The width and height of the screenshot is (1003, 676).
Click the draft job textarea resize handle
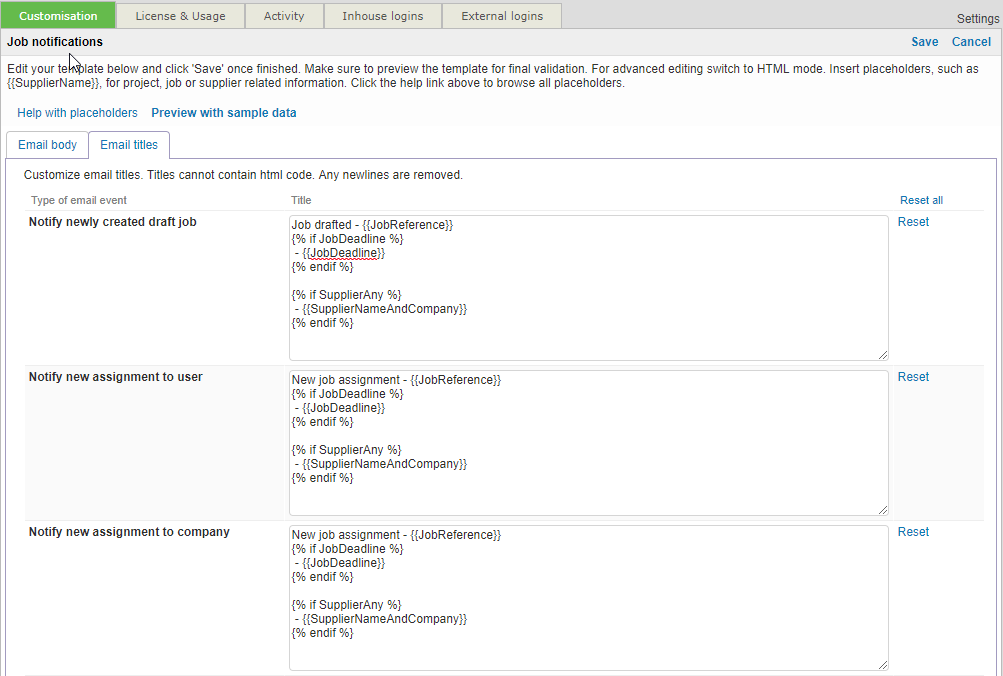883,355
